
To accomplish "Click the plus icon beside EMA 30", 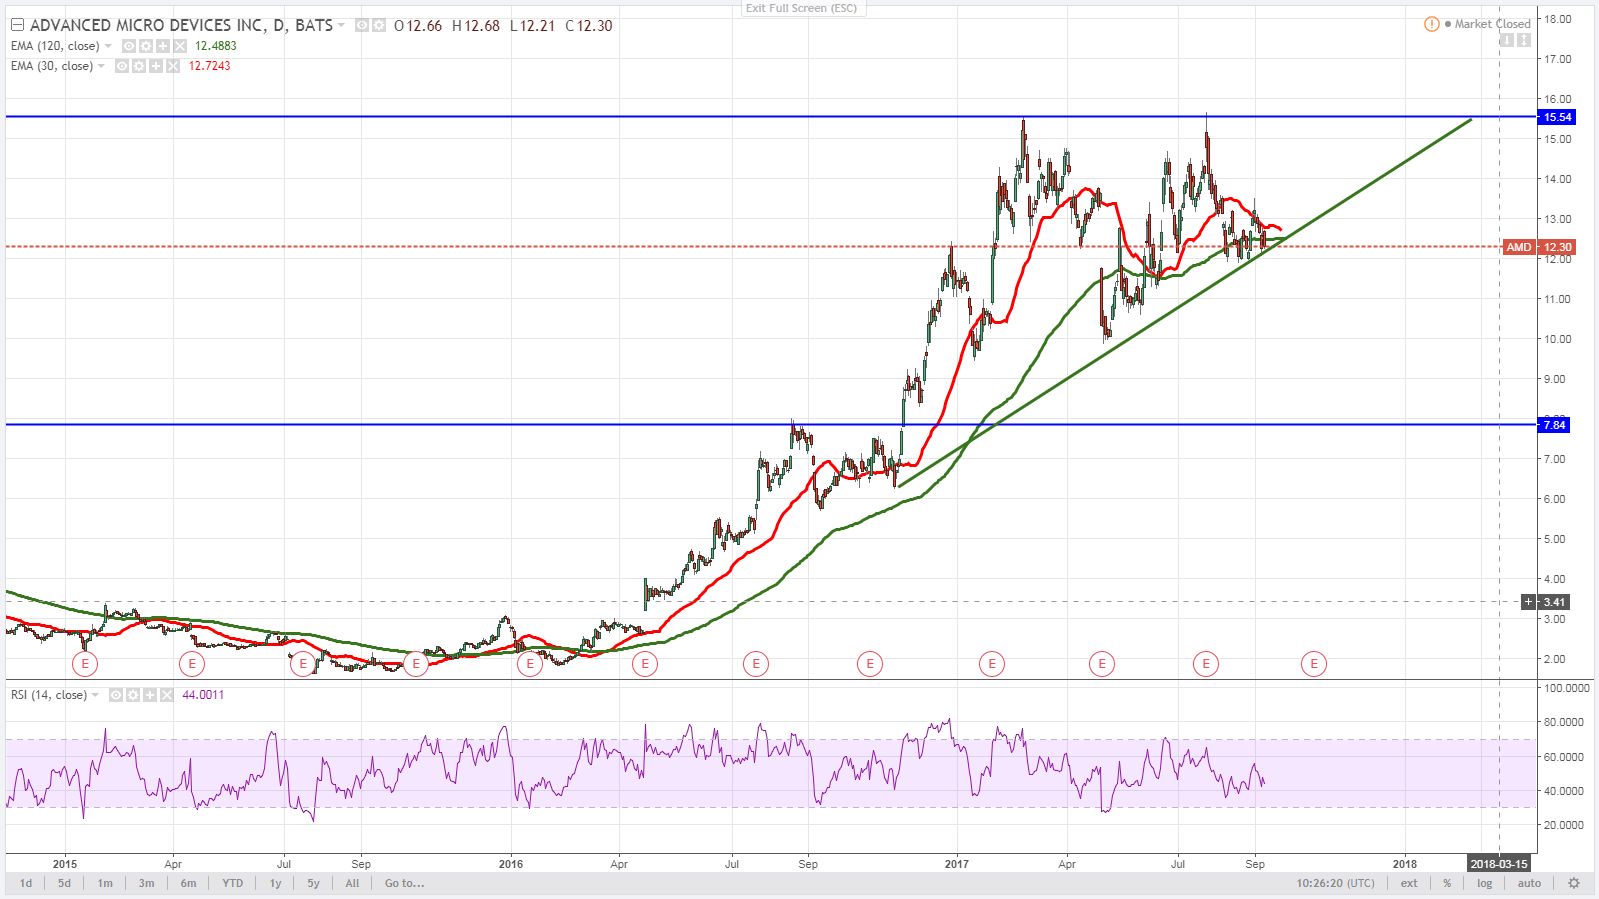I will (x=156, y=66).
